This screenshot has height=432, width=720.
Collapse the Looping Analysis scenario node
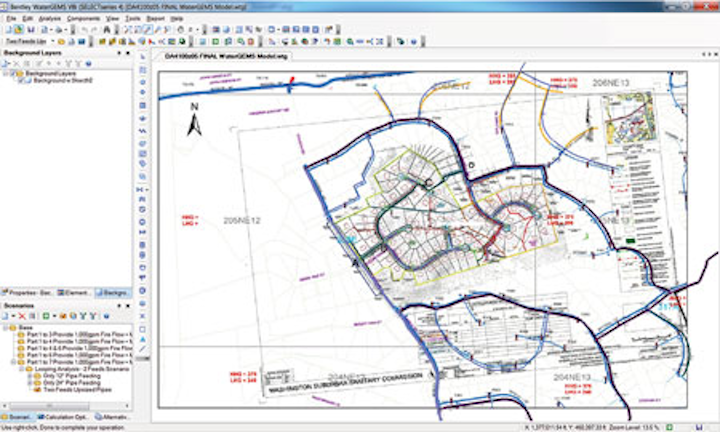coord(22,369)
